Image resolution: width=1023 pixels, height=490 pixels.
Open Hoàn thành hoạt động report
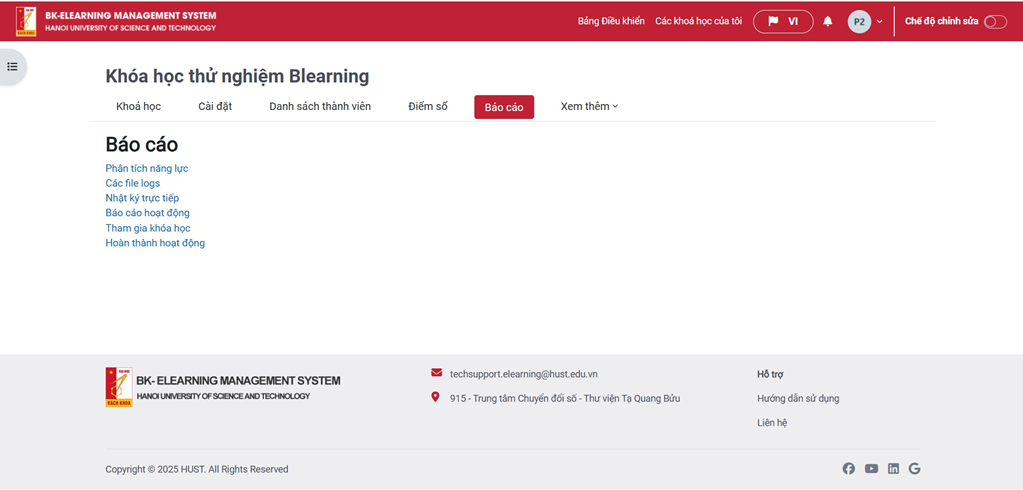pyautogui.click(x=155, y=243)
